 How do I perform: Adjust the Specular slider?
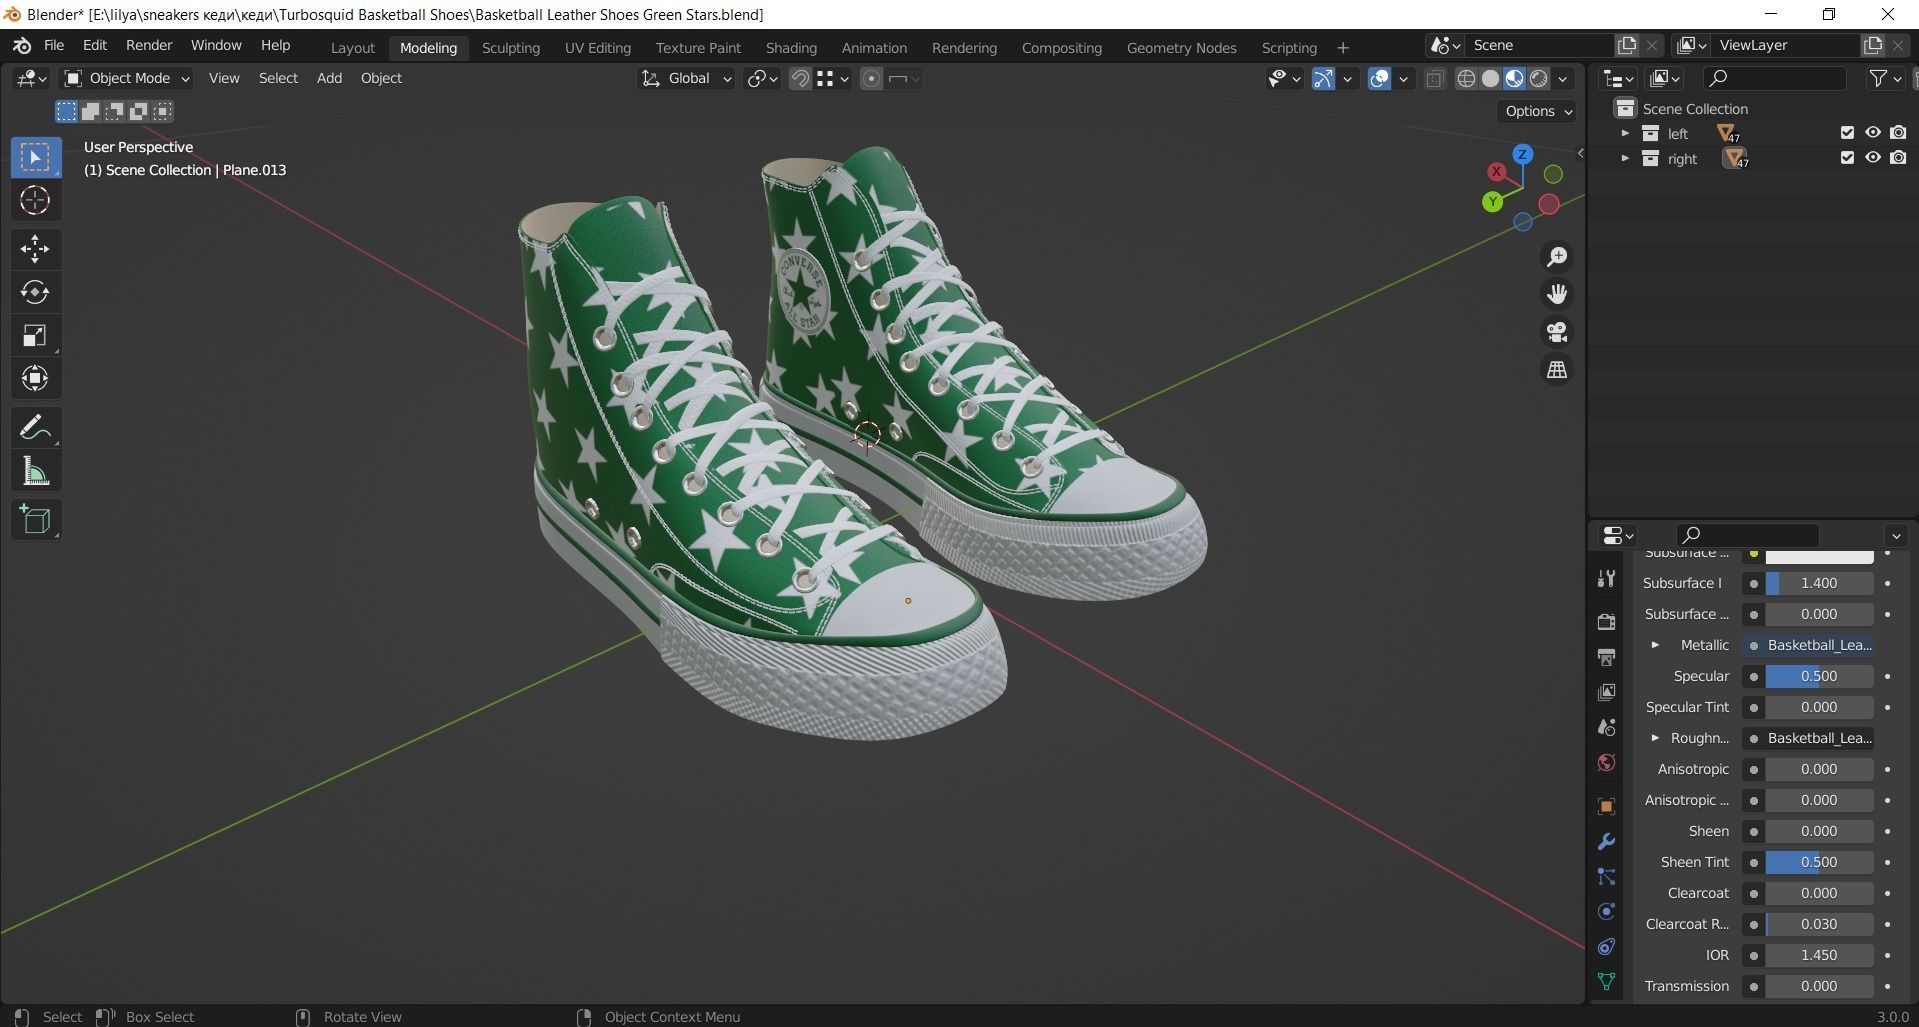[x=1819, y=676]
